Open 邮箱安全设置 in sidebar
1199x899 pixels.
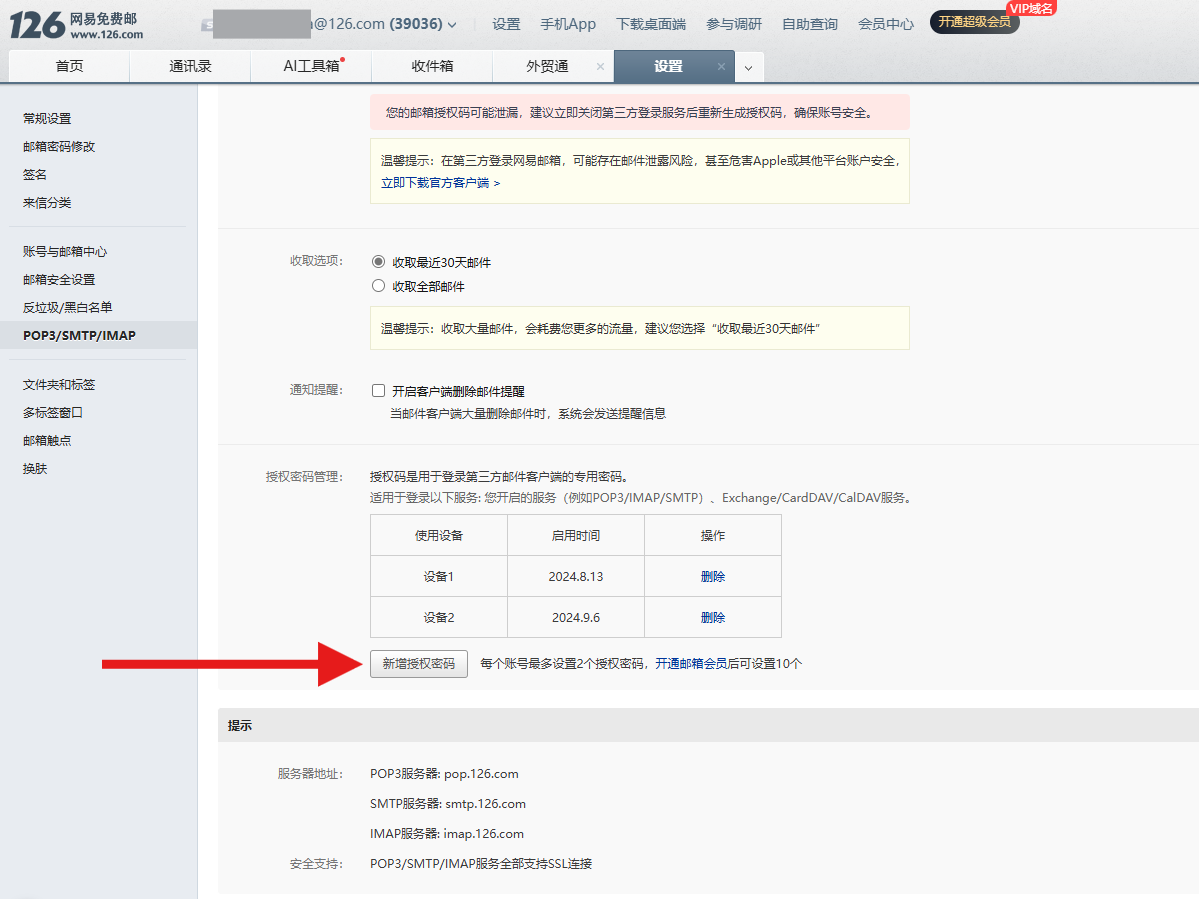click(59, 280)
